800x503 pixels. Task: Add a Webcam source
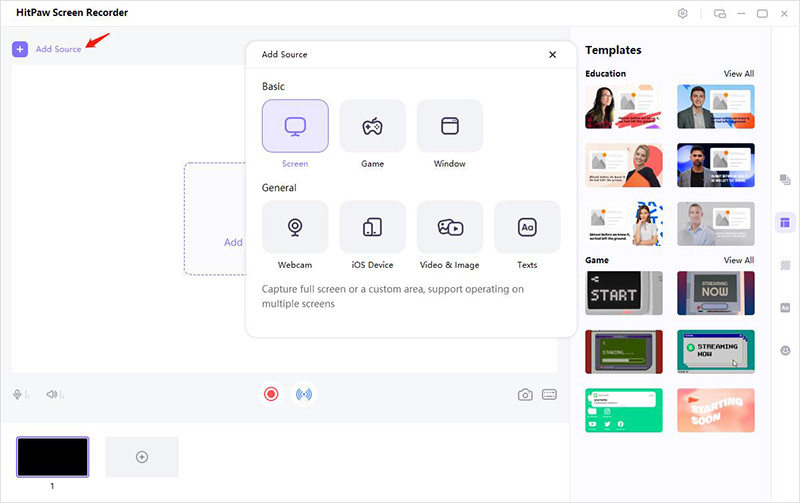(x=295, y=227)
